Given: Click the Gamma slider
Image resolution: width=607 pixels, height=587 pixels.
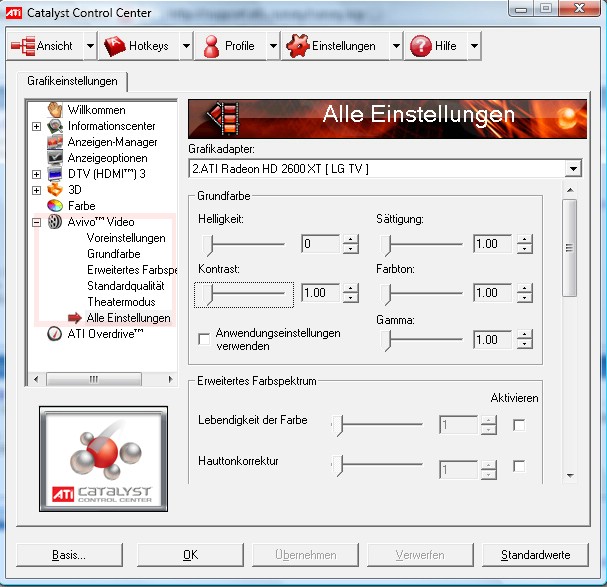Looking at the screenshot, I should tap(421, 340).
